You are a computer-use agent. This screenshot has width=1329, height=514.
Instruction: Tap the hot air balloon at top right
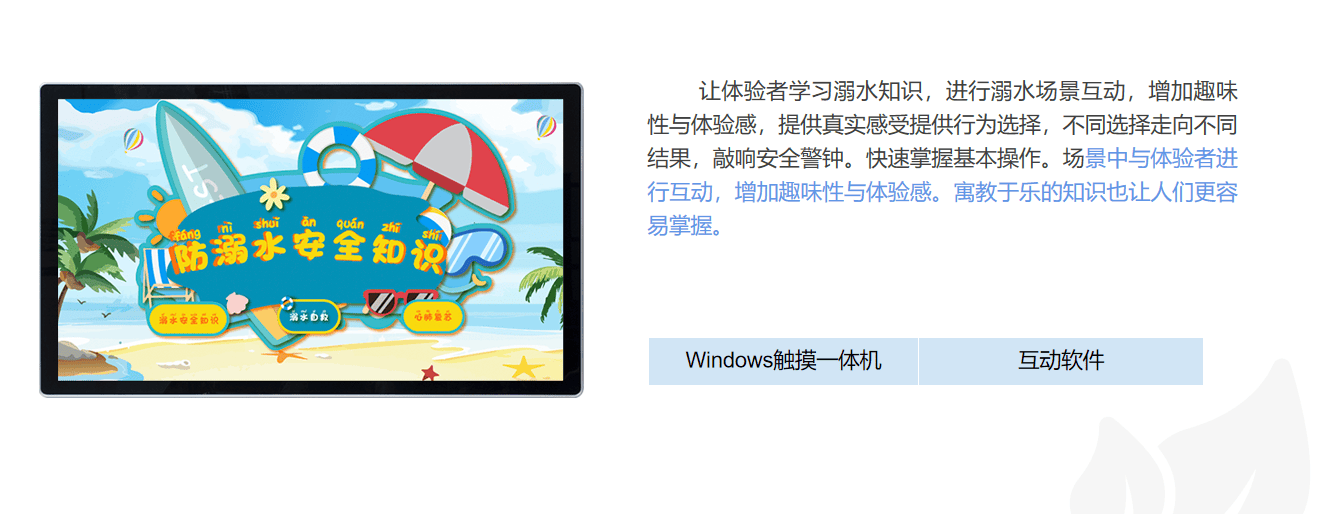pos(546,127)
